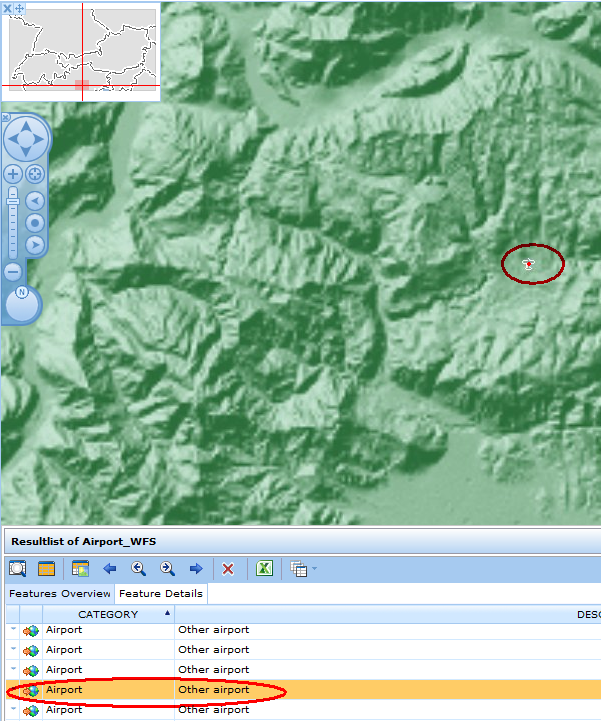The image size is (601, 721).
Task: Expand the first Airport row's arrow
Action: click(x=13, y=629)
